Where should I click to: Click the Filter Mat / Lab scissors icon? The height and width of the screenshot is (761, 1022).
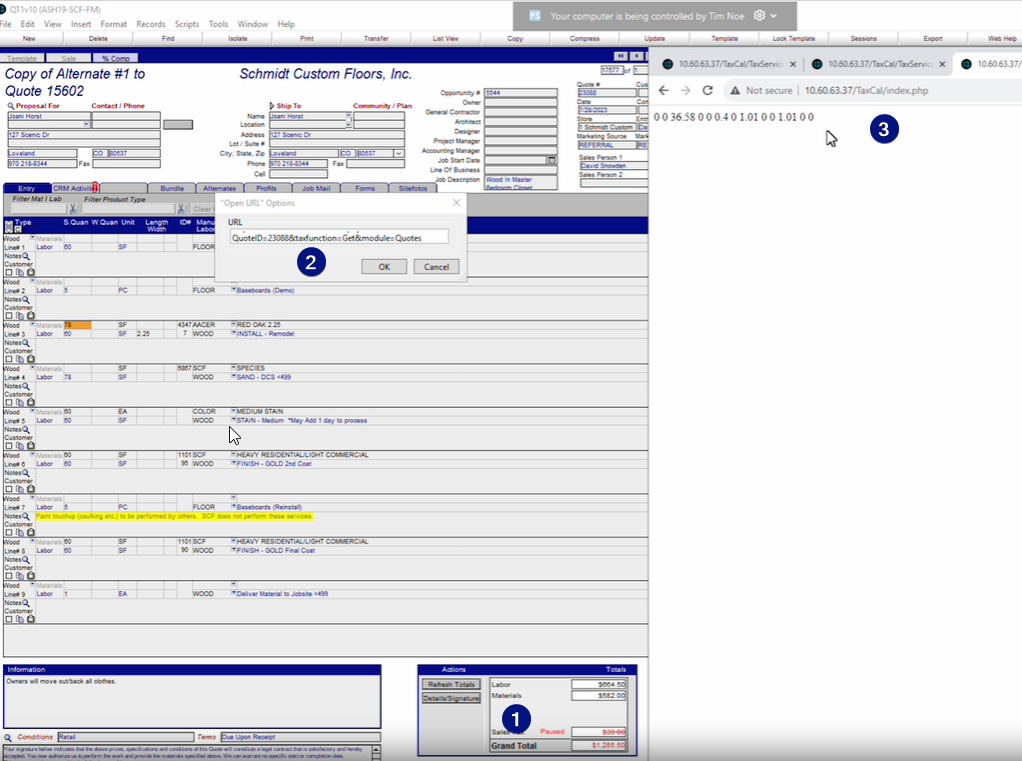click(73, 208)
